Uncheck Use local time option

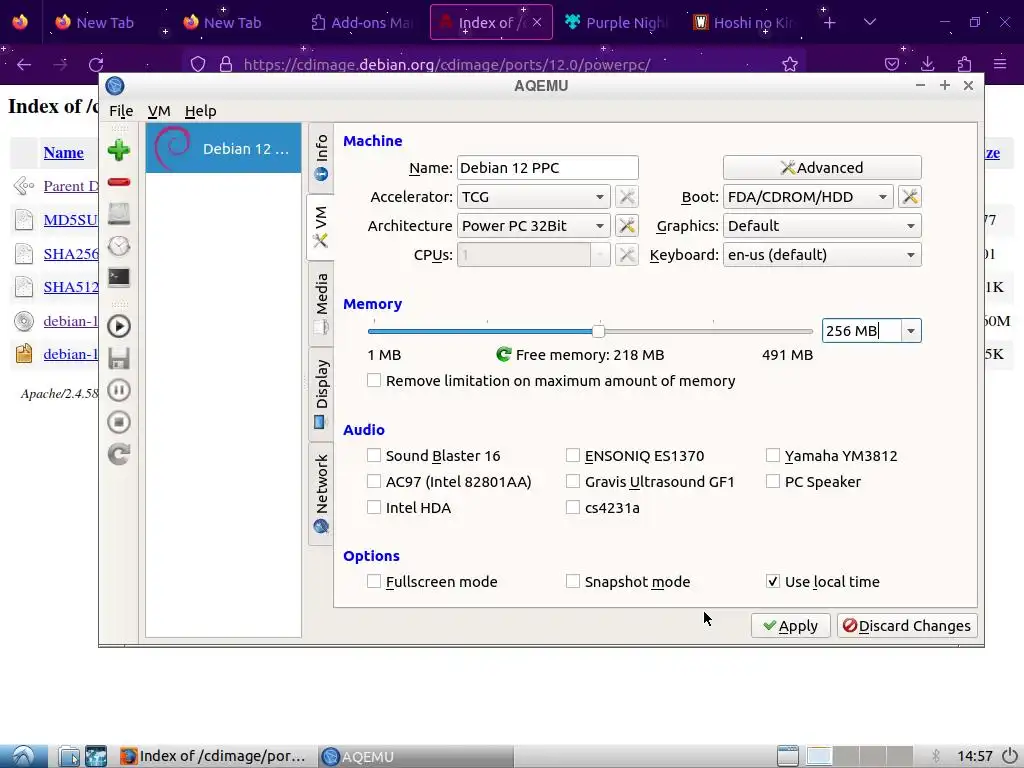tap(773, 581)
